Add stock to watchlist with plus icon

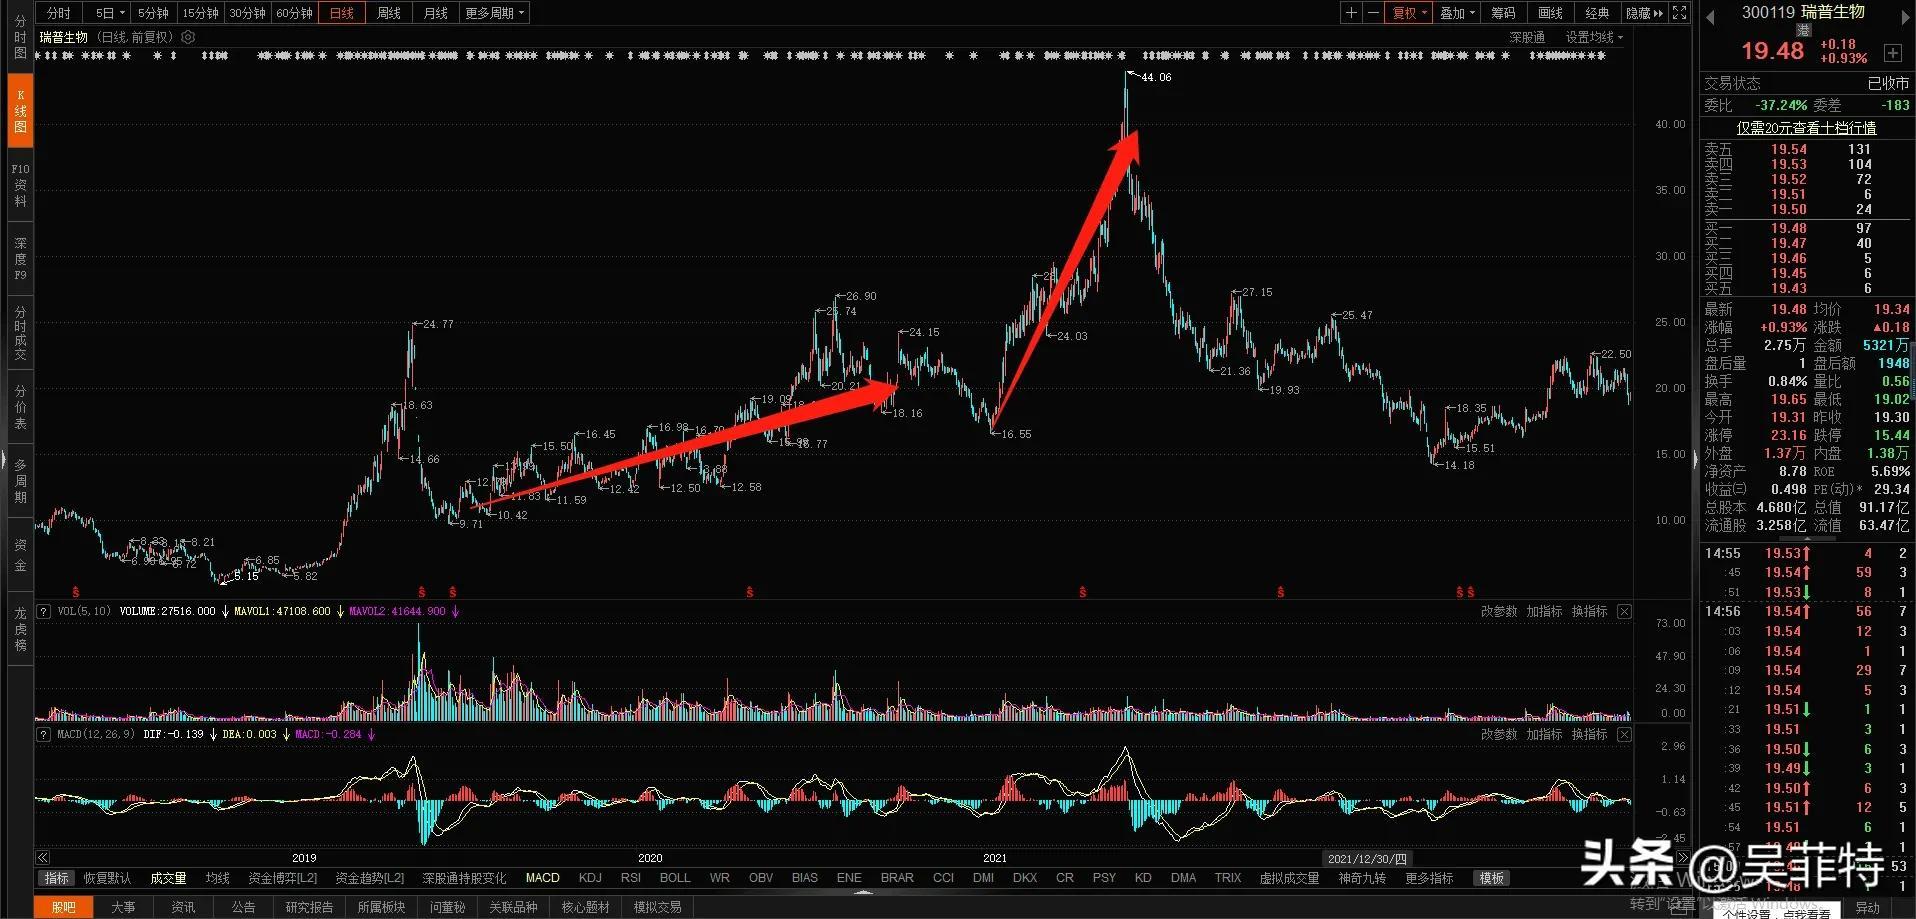[x=1892, y=52]
